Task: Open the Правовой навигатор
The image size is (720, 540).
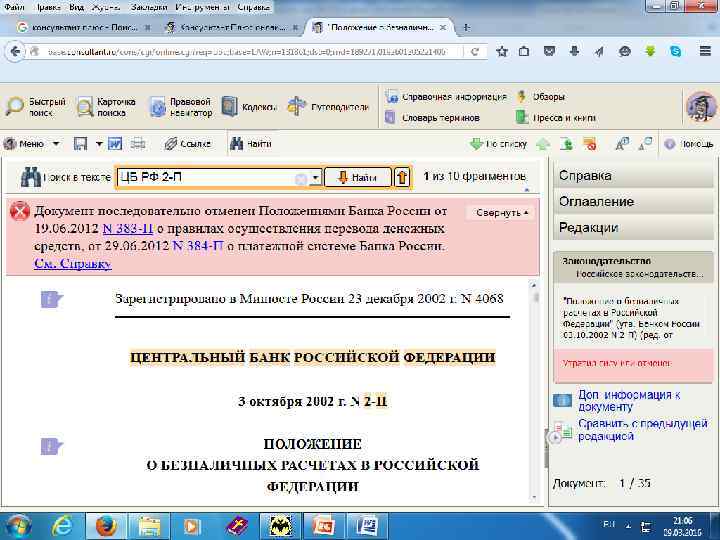Action: tap(181, 107)
